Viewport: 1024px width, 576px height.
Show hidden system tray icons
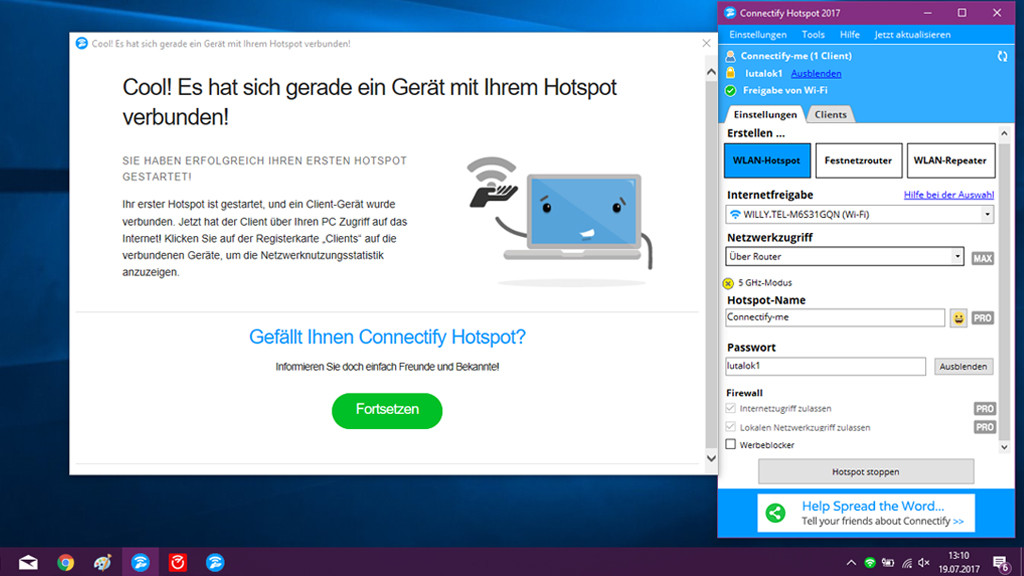point(851,563)
